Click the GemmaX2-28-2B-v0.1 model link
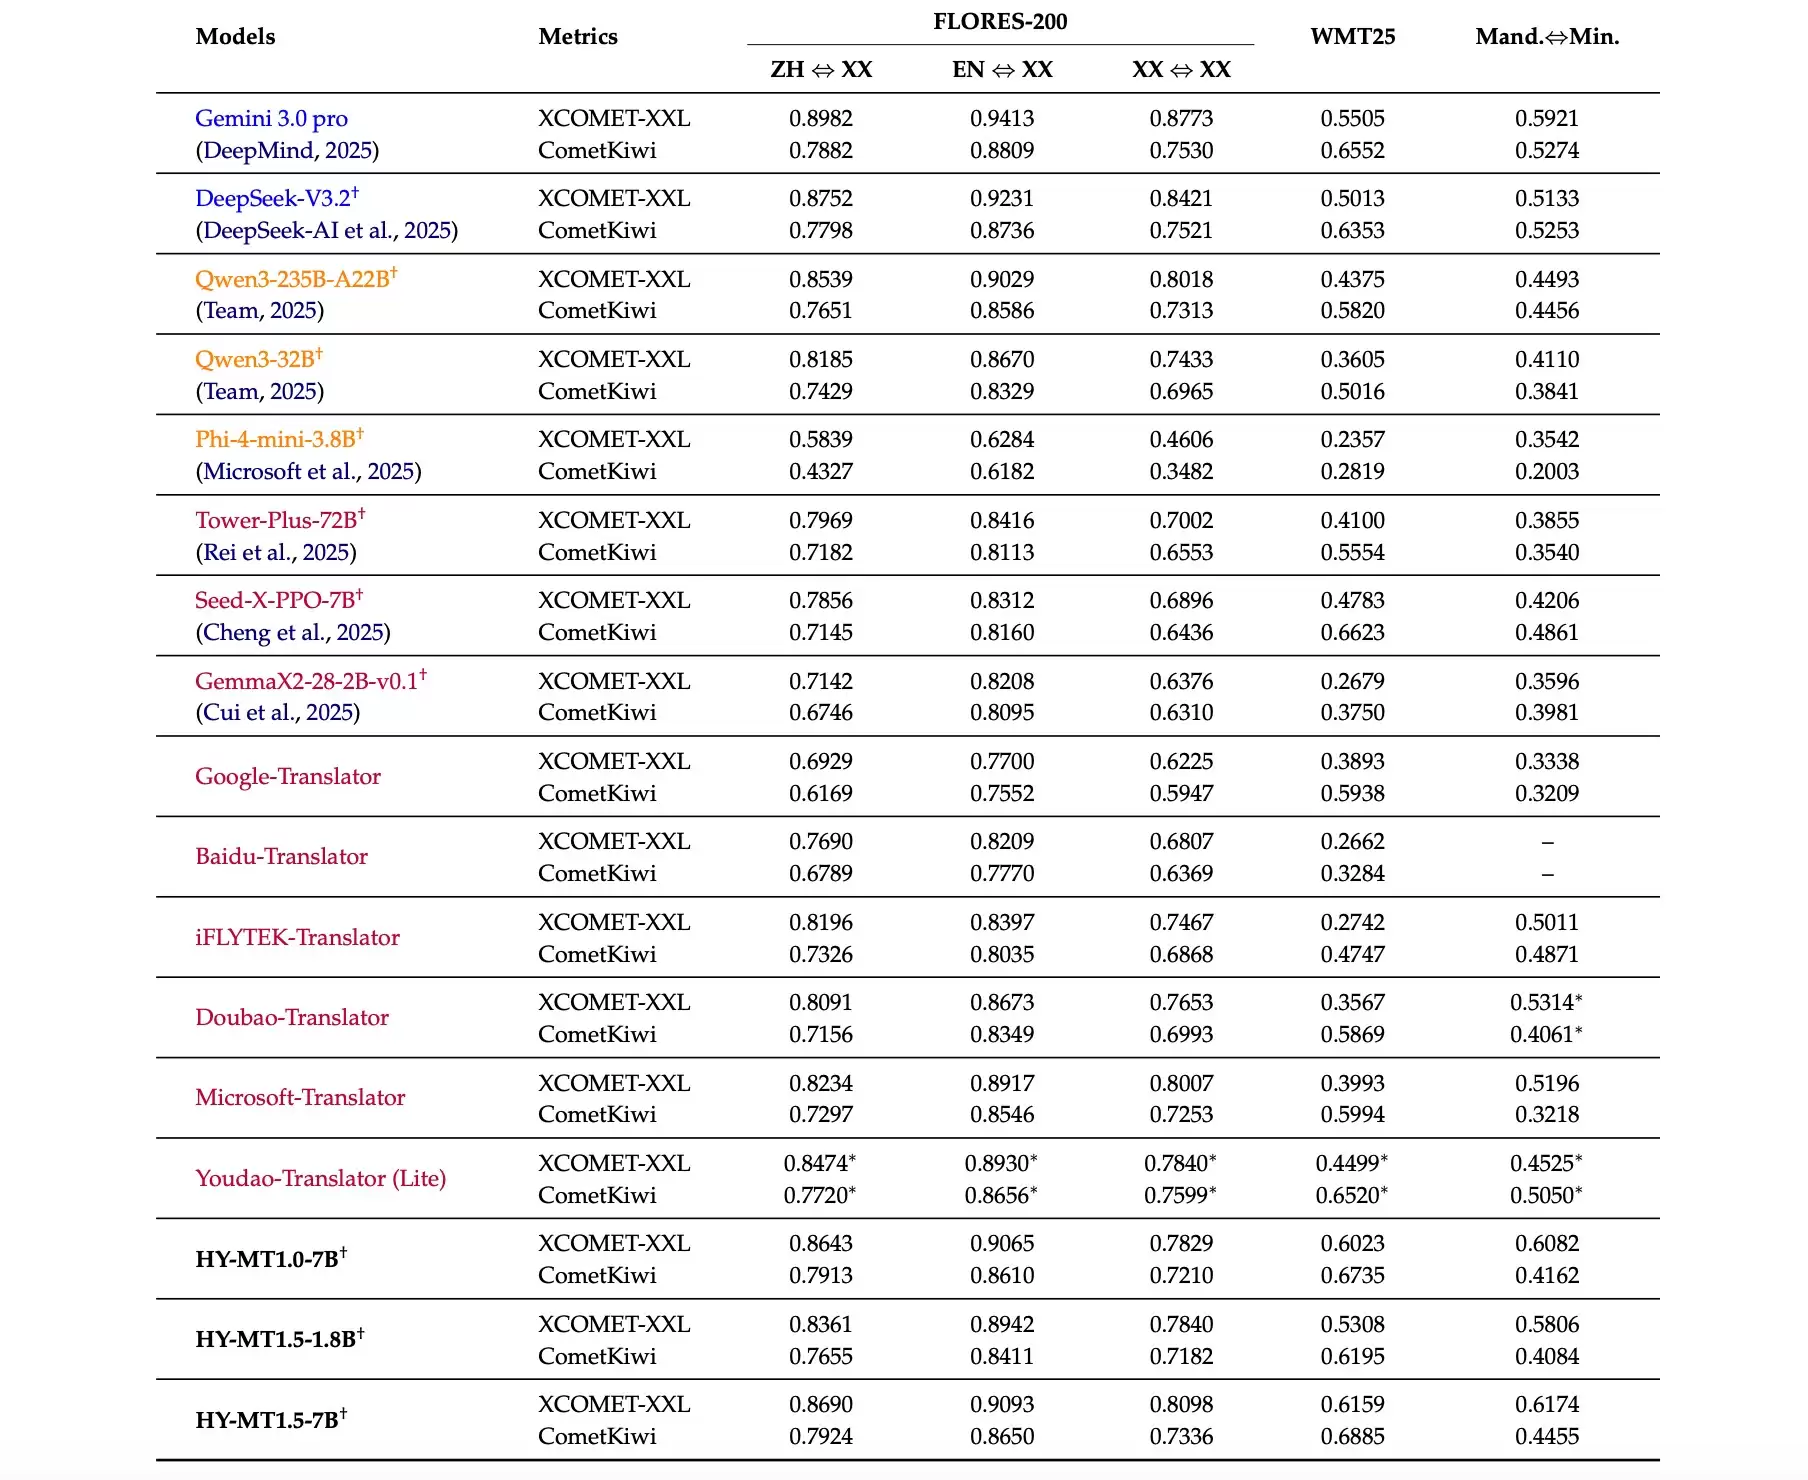The image size is (1808, 1480). [306, 681]
